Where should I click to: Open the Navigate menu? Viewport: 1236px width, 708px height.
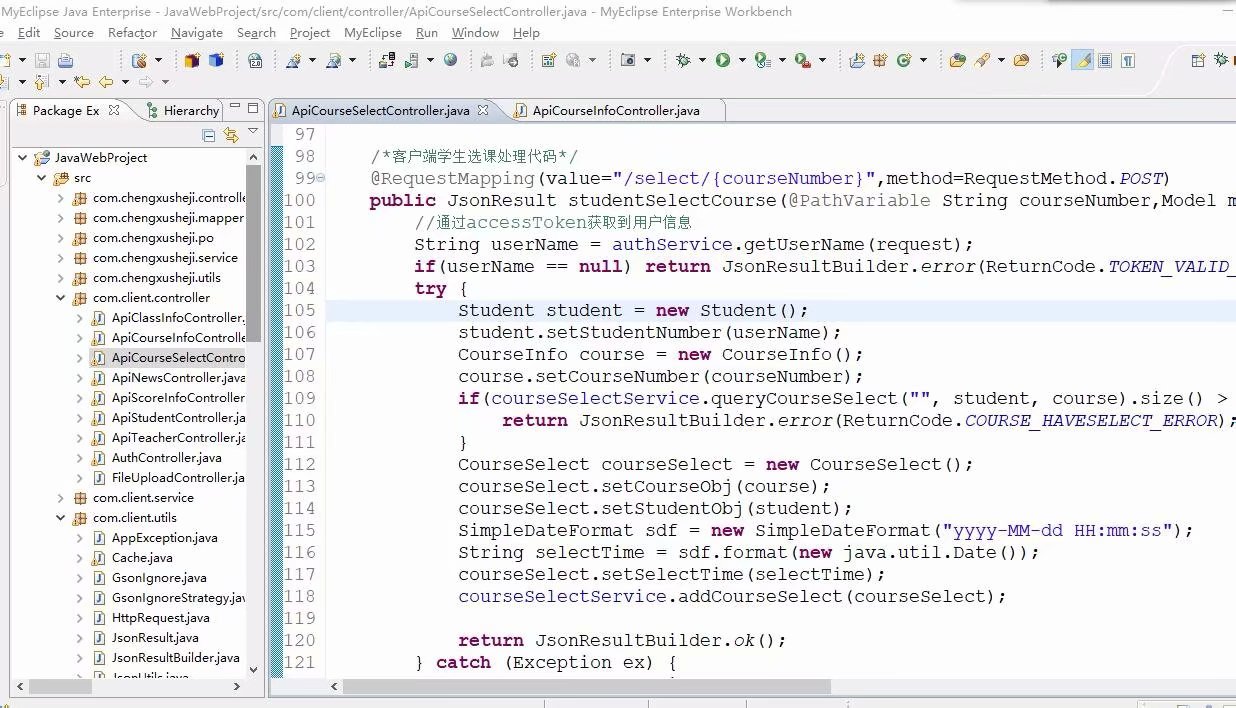197,32
